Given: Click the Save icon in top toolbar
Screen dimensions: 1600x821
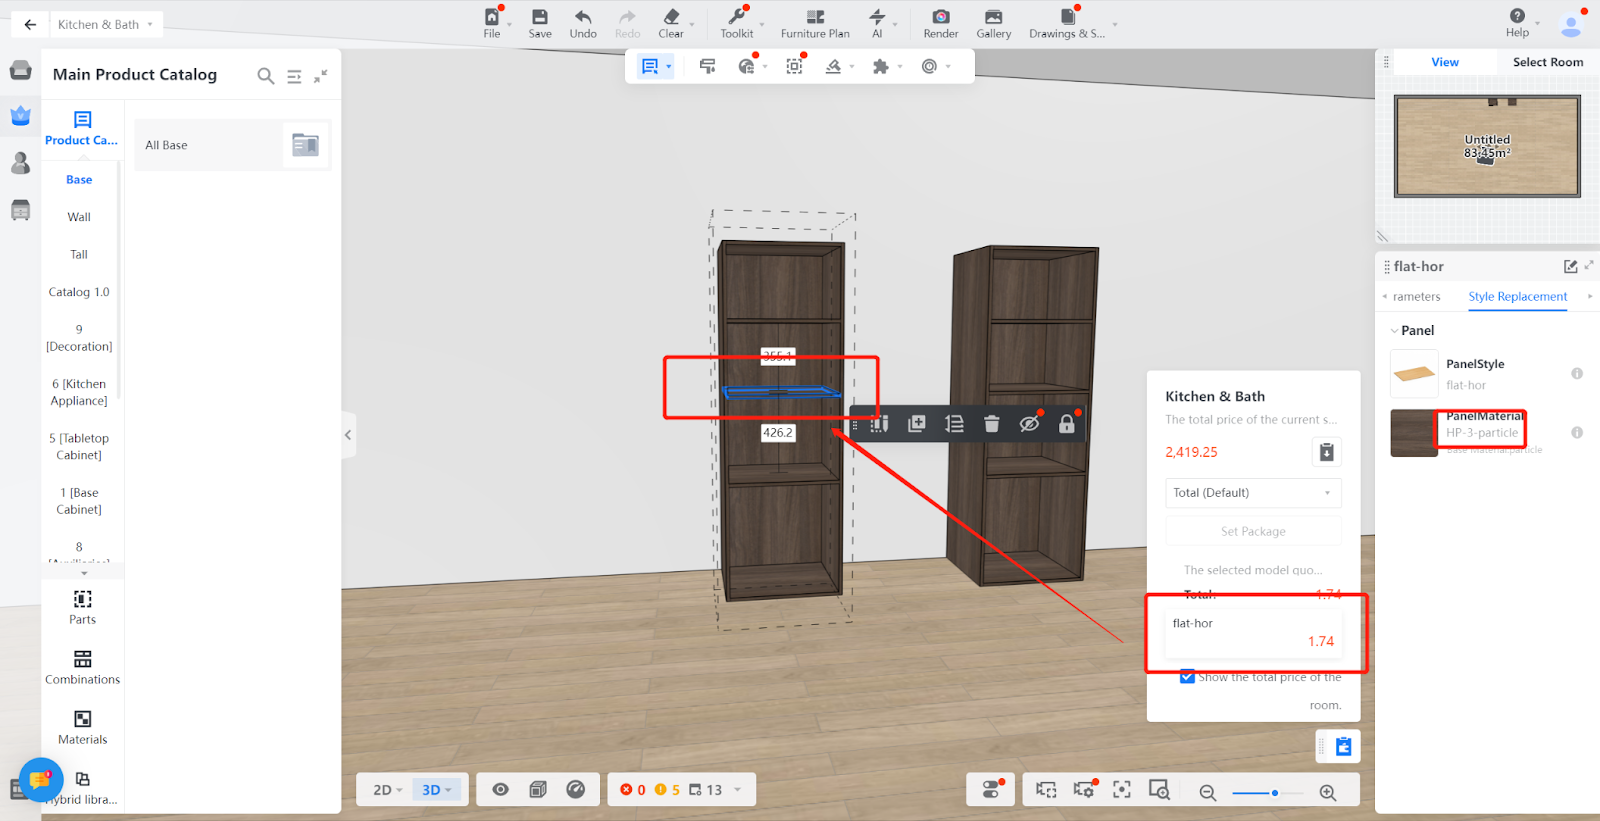Looking at the screenshot, I should pos(539,18).
